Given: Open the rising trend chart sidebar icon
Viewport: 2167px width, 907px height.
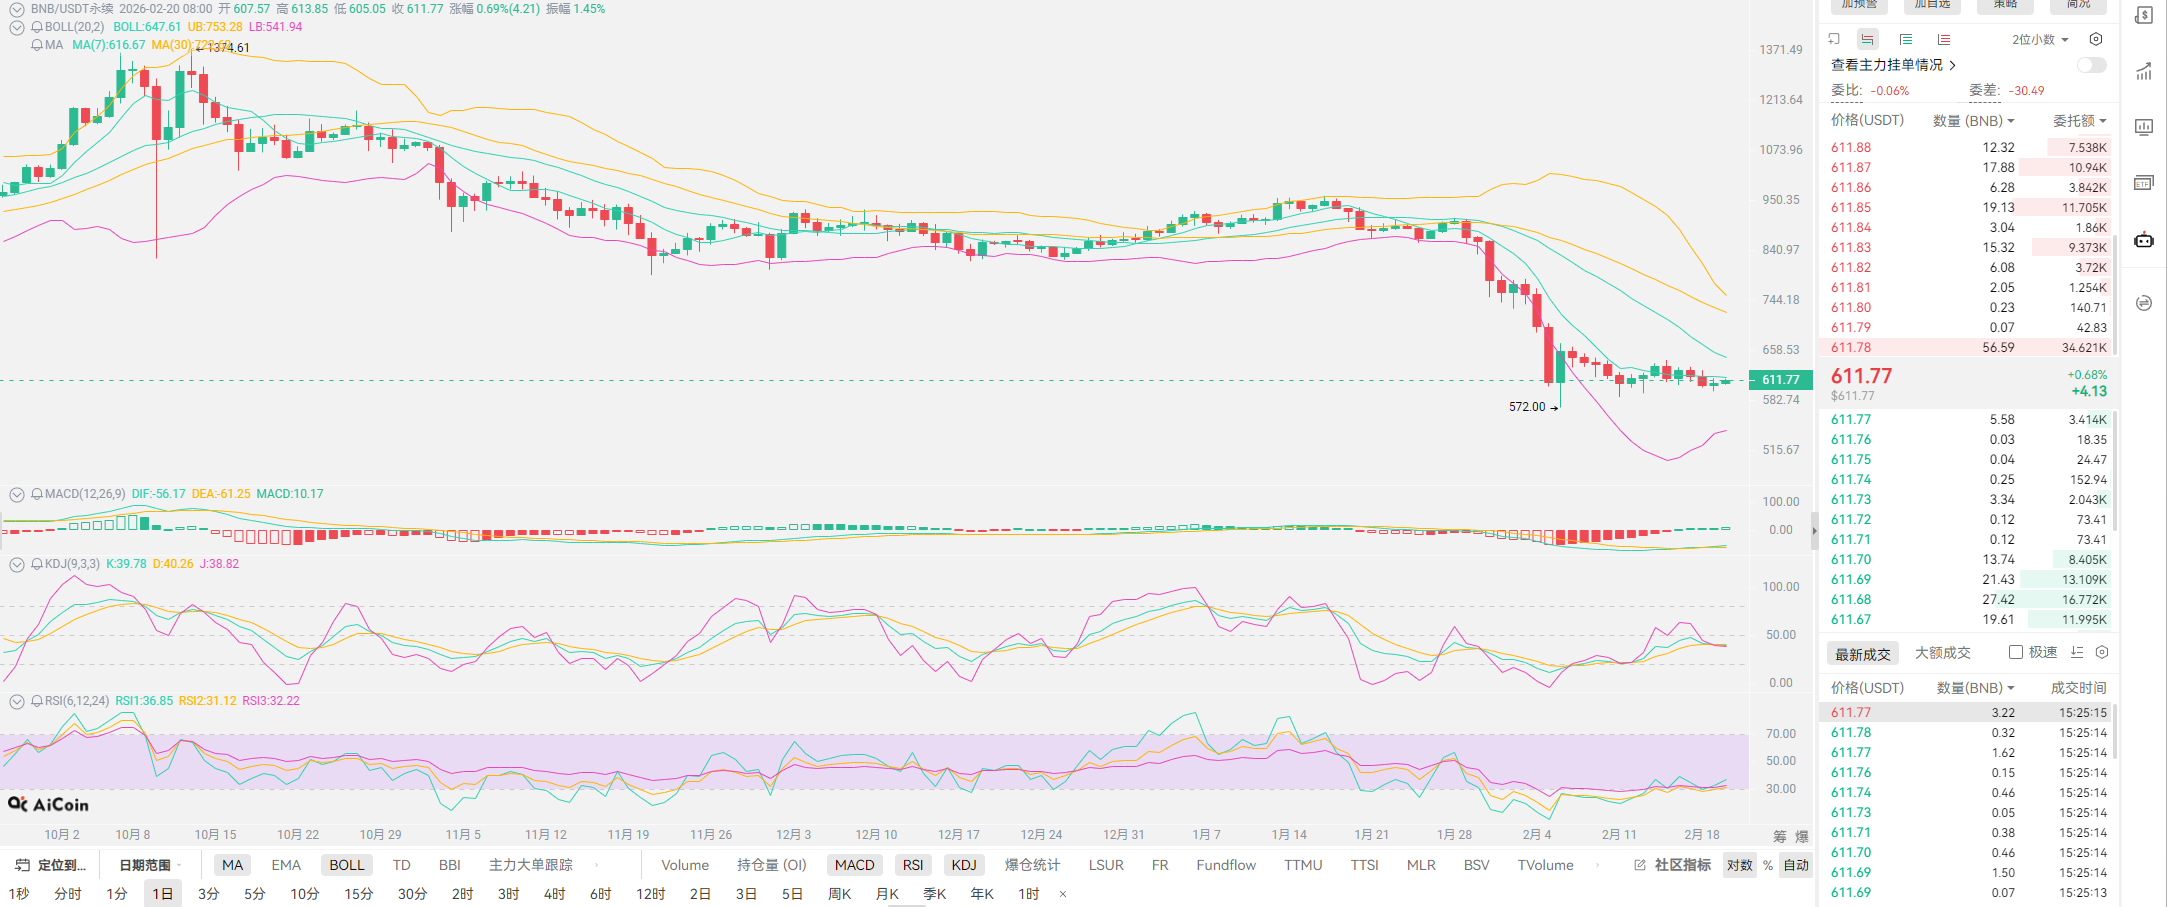Looking at the screenshot, I should [x=2144, y=72].
